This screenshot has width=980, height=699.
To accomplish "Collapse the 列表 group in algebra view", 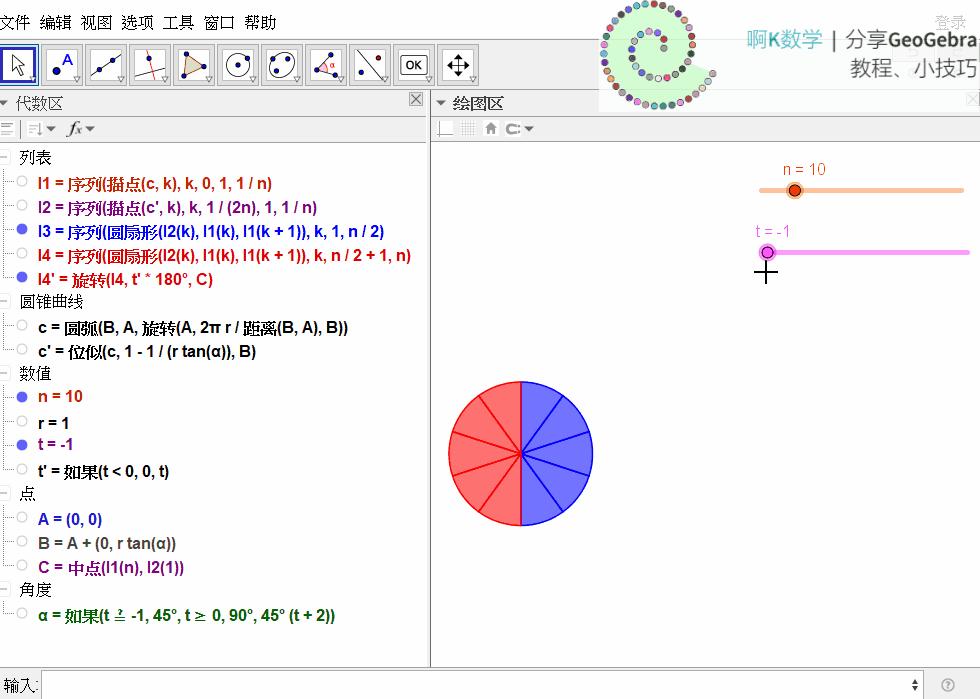I will [x=6, y=157].
